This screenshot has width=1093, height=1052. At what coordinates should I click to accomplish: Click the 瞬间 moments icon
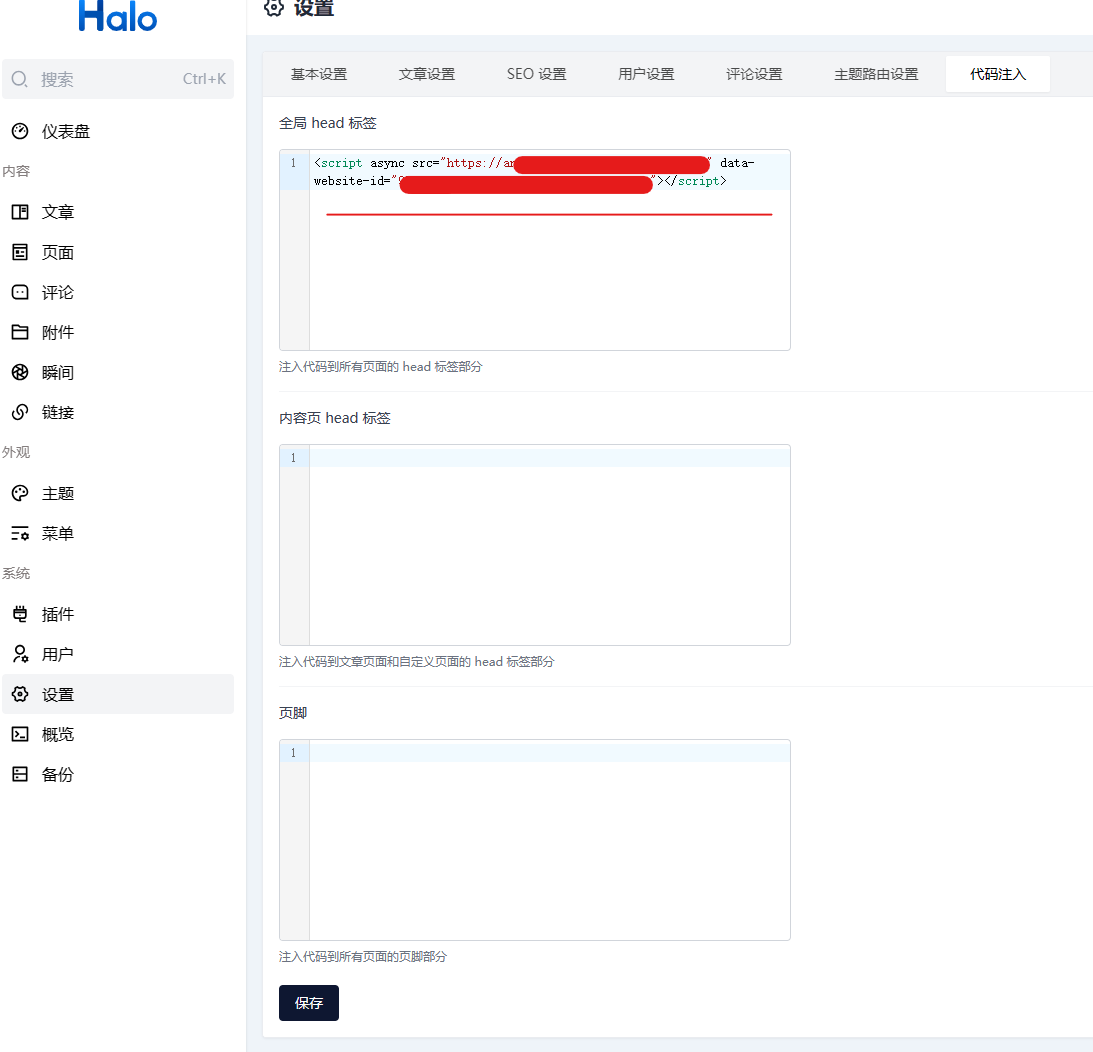tap(20, 372)
